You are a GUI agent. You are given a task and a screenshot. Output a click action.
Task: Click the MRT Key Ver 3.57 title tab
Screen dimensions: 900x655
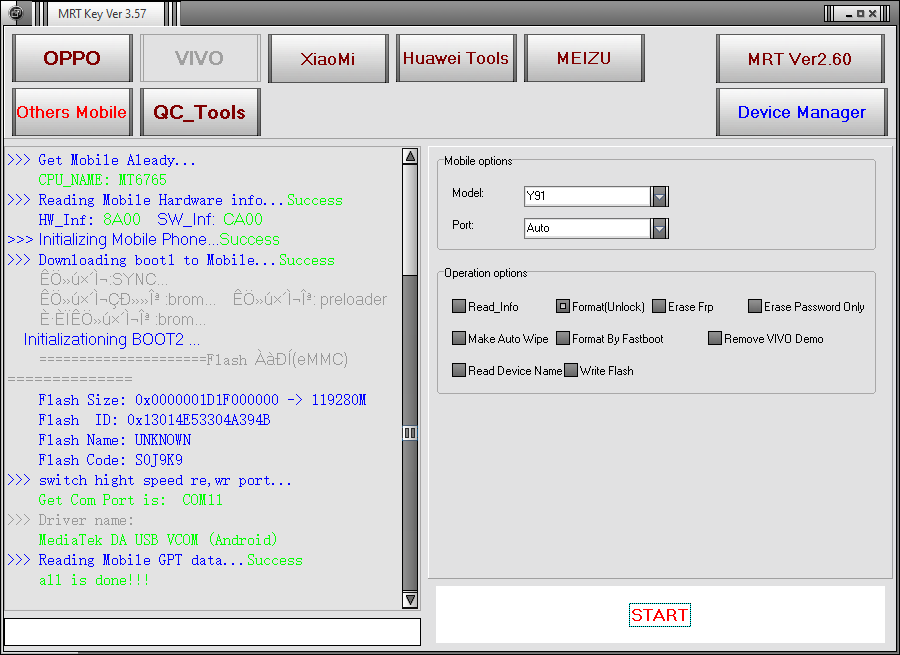coord(102,14)
